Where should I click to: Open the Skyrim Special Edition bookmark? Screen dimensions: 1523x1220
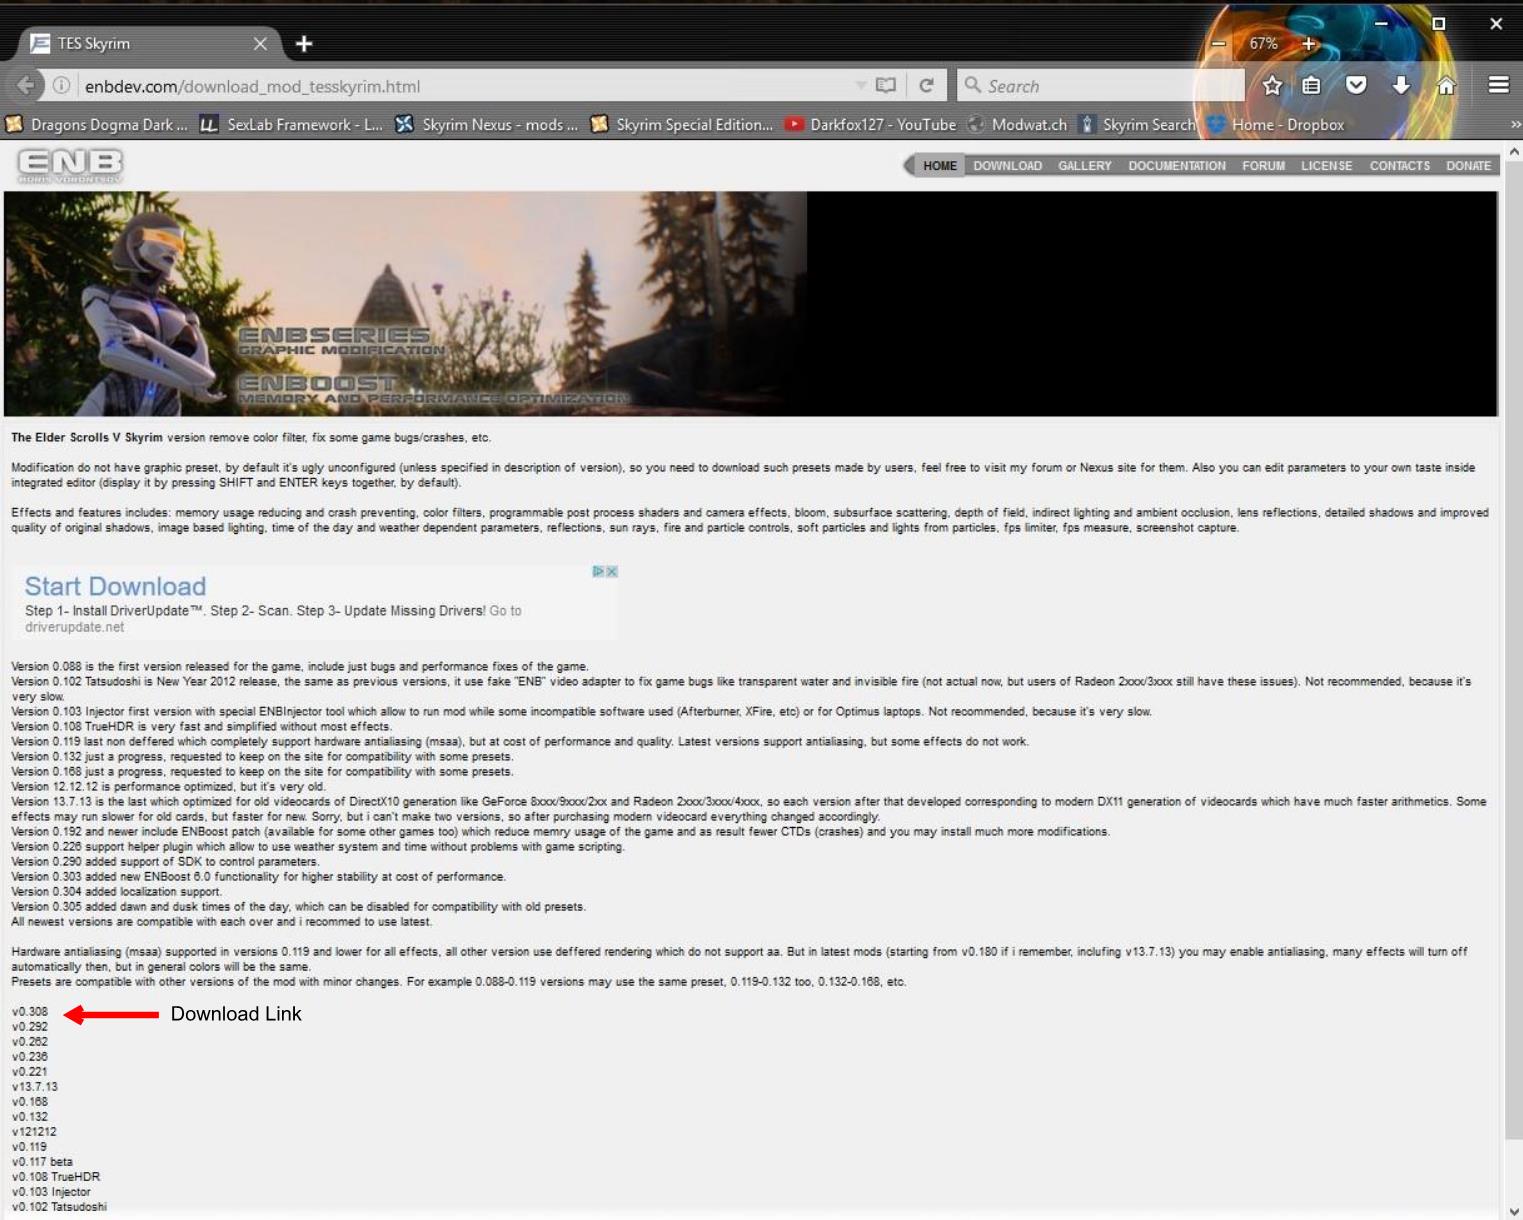[682, 125]
